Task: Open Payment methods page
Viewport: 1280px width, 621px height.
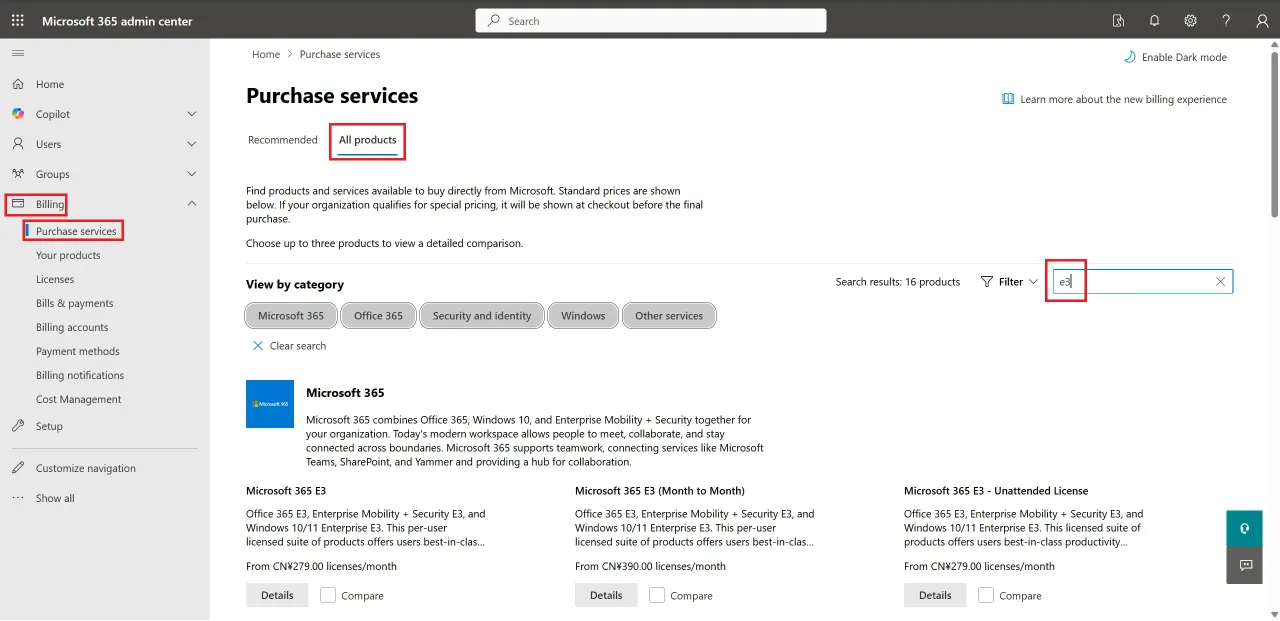Action: tap(78, 351)
